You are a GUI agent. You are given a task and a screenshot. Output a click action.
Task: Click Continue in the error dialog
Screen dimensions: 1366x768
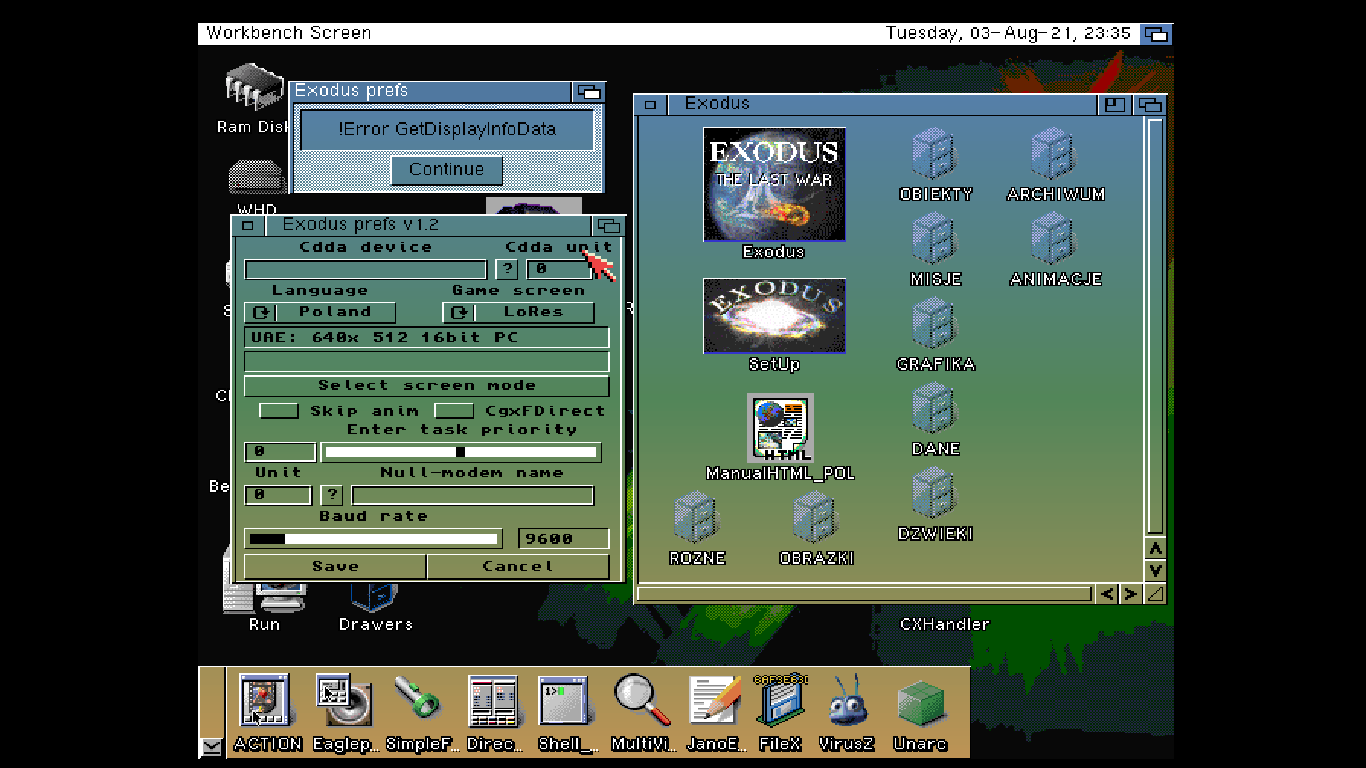(447, 169)
